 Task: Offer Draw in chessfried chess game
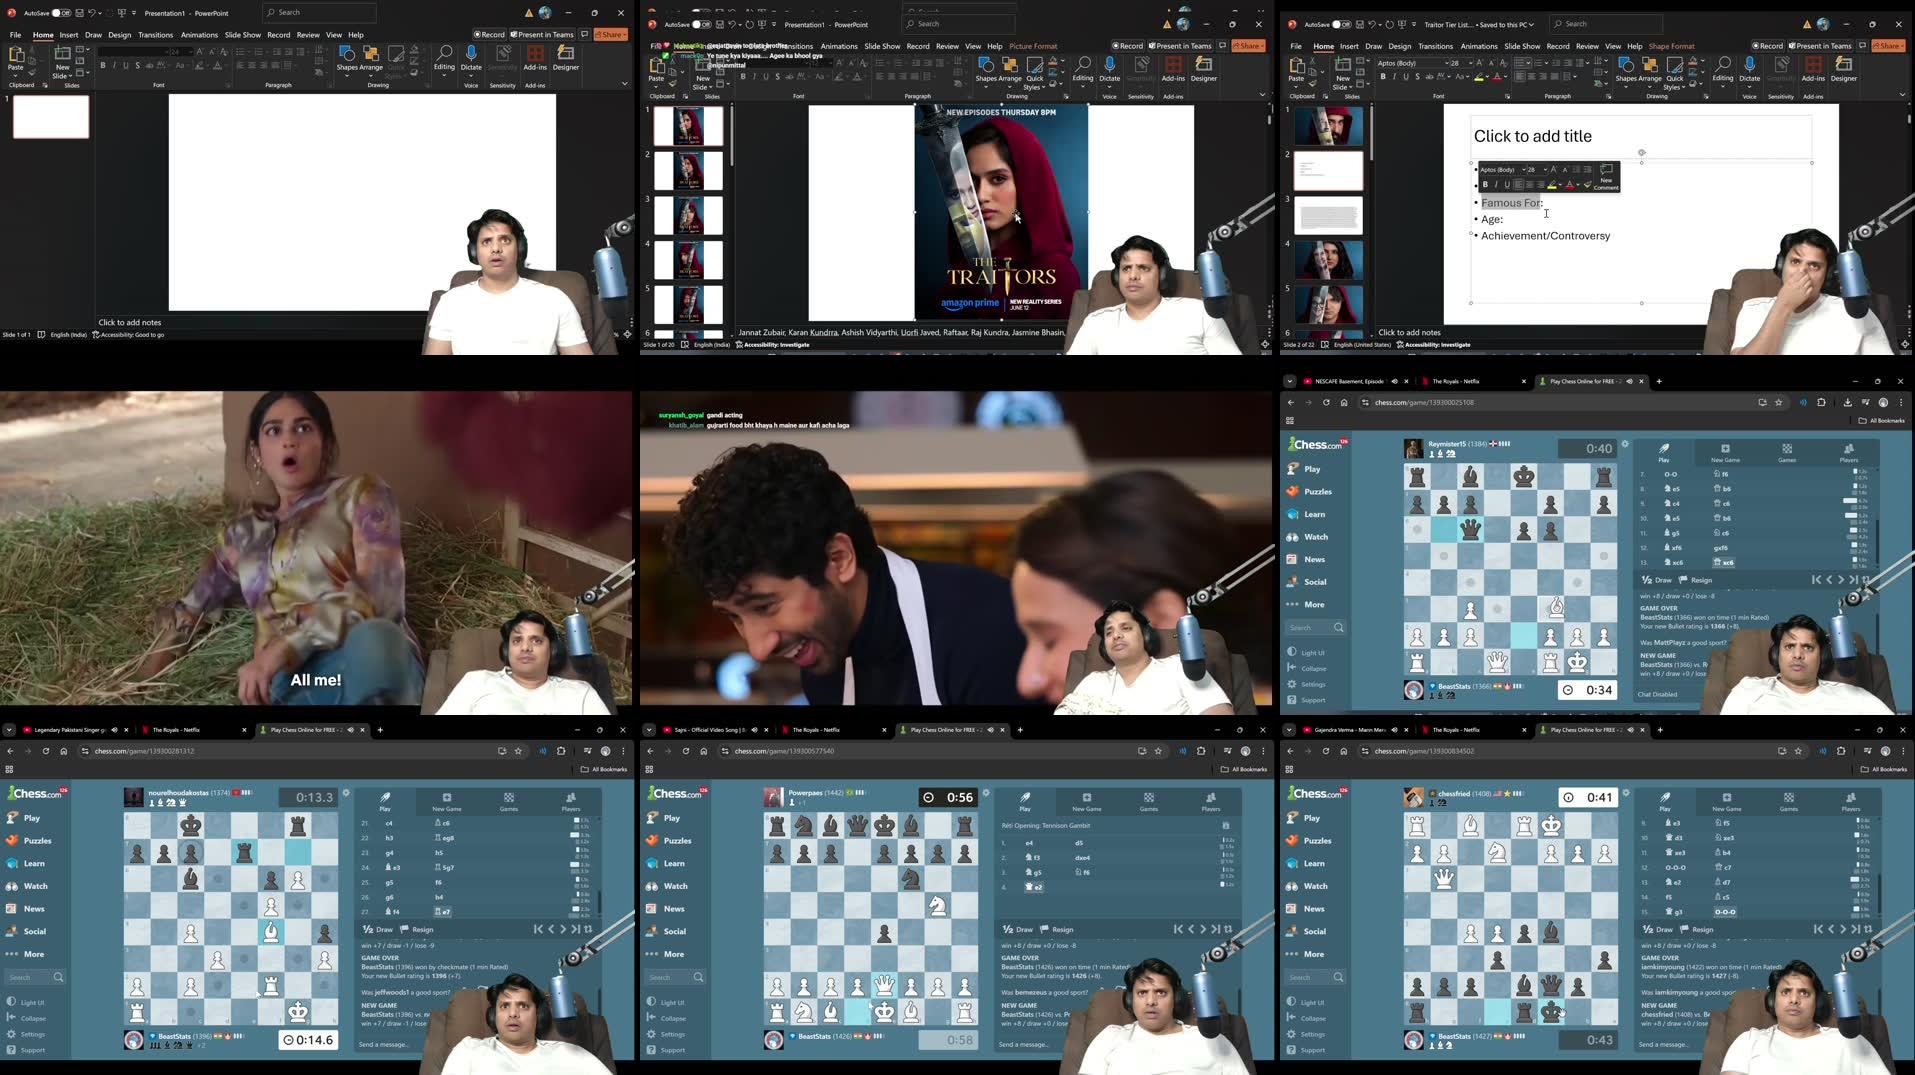click(x=1657, y=930)
